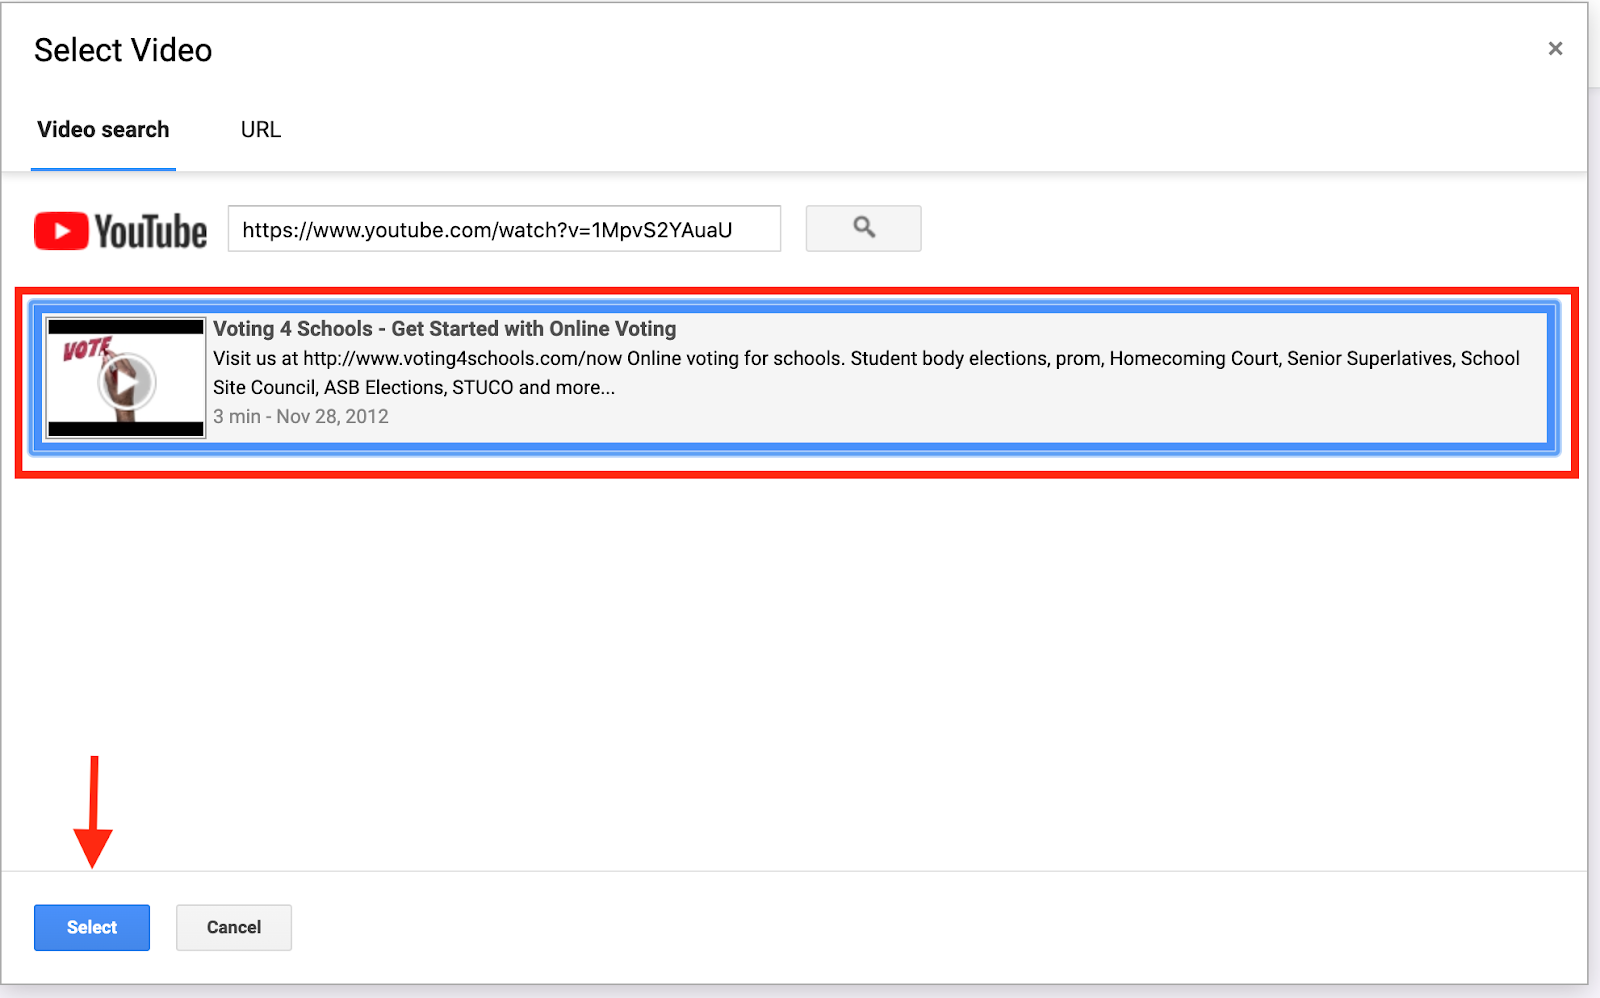Click the magnifying glass search button
Image resolution: width=1600 pixels, height=998 pixels.
[863, 229]
